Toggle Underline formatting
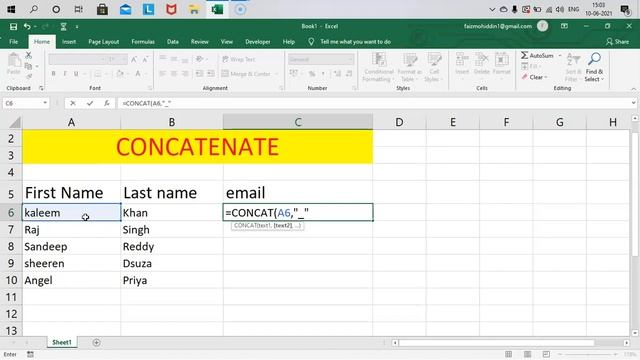Image resolution: width=640 pixels, height=360 pixels. (x=76, y=74)
